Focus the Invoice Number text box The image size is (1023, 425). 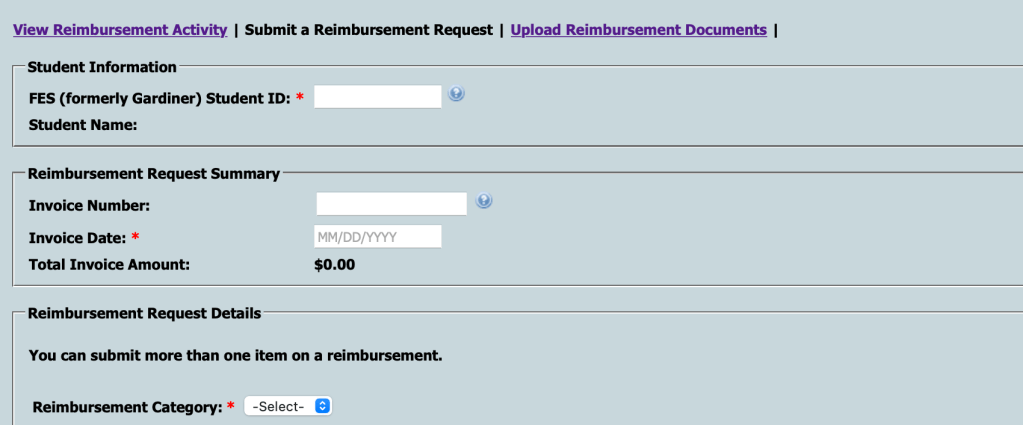pos(391,204)
